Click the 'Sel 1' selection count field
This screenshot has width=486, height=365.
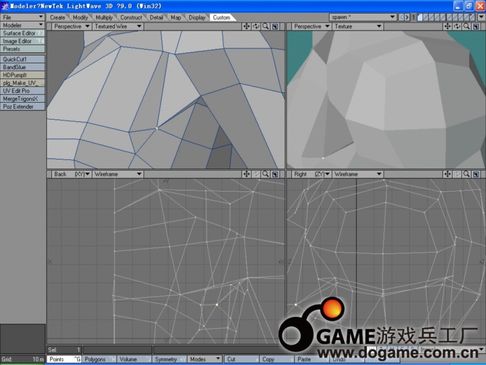[x=64, y=350]
